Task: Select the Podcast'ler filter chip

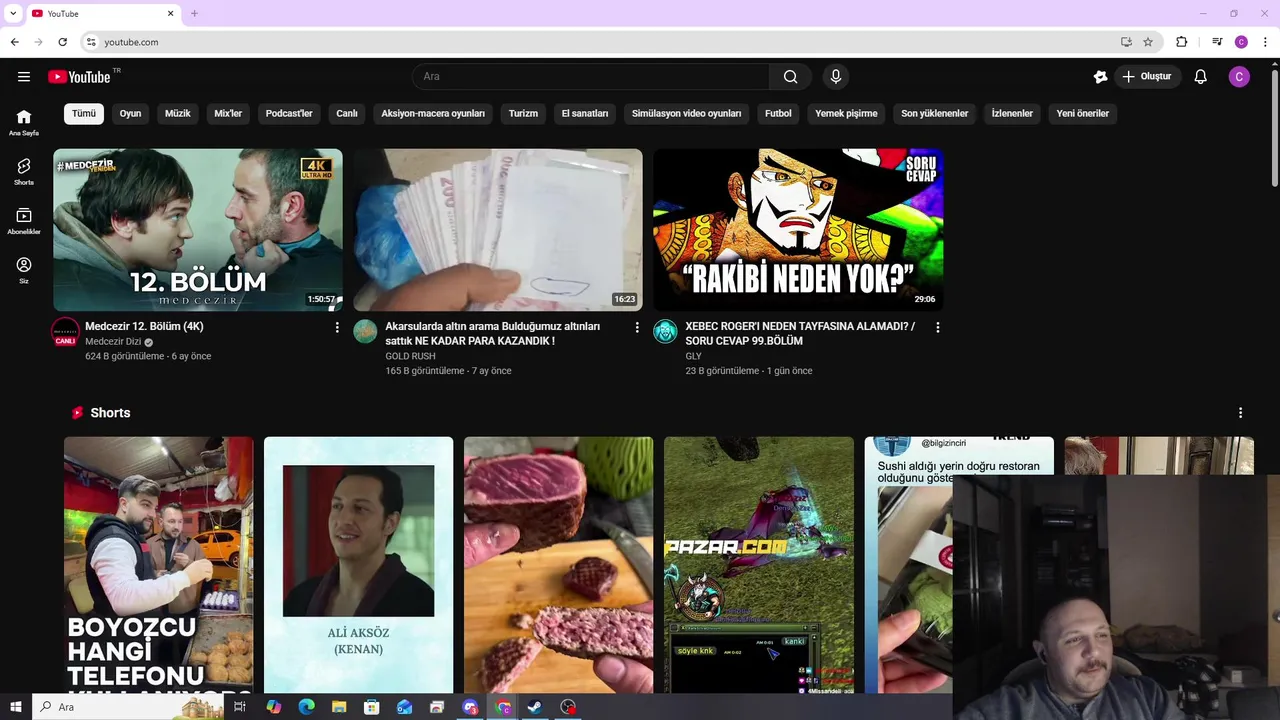Action: [x=289, y=113]
